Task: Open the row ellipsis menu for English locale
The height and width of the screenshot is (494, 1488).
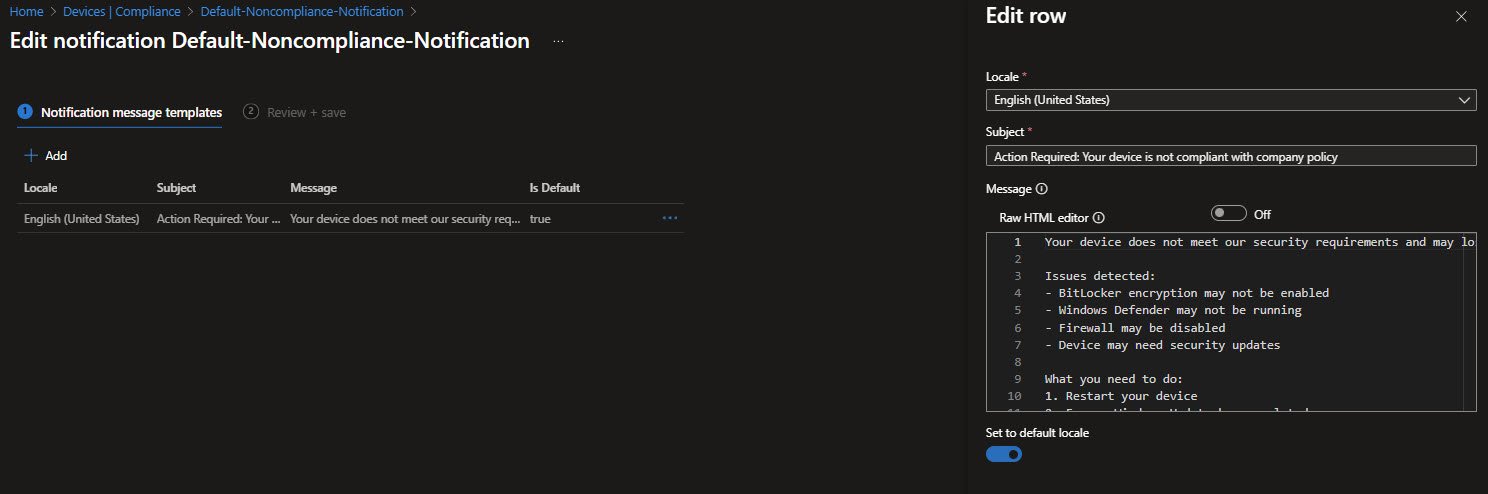Action: click(x=670, y=218)
